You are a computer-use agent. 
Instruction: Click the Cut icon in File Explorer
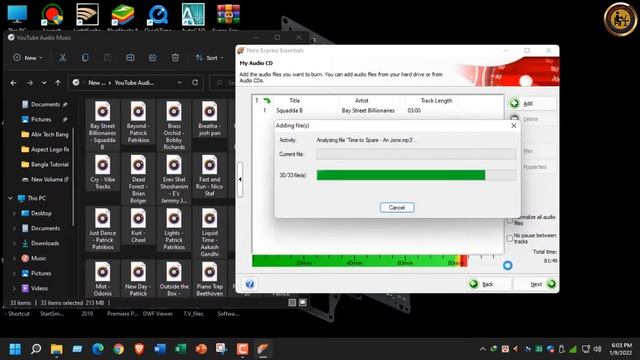click(62, 58)
